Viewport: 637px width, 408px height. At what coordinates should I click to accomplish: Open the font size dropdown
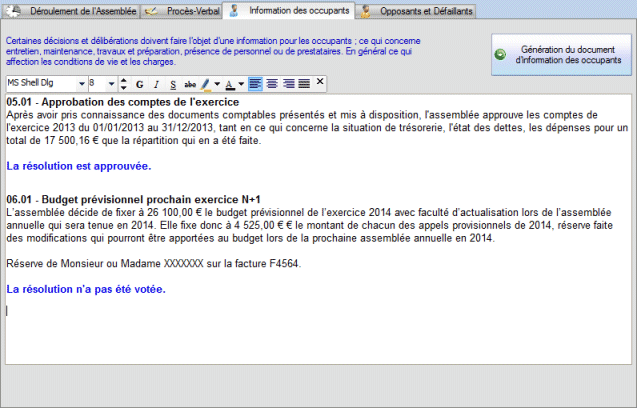click(x=111, y=84)
